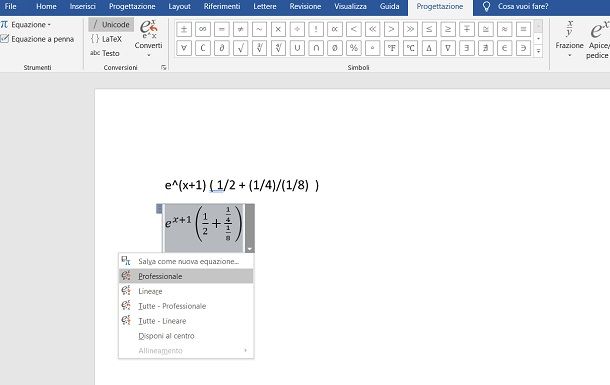This screenshot has width=610, height=385.
Task: Insert the less-than-or-equal symbol
Action: coord(429,29)
